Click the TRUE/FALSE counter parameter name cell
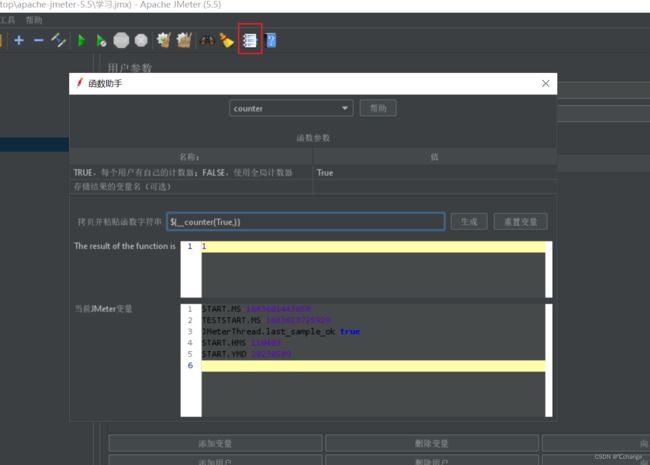Viewport: 650px width, 465px height. pyautogui.click(x=191, y=172)
